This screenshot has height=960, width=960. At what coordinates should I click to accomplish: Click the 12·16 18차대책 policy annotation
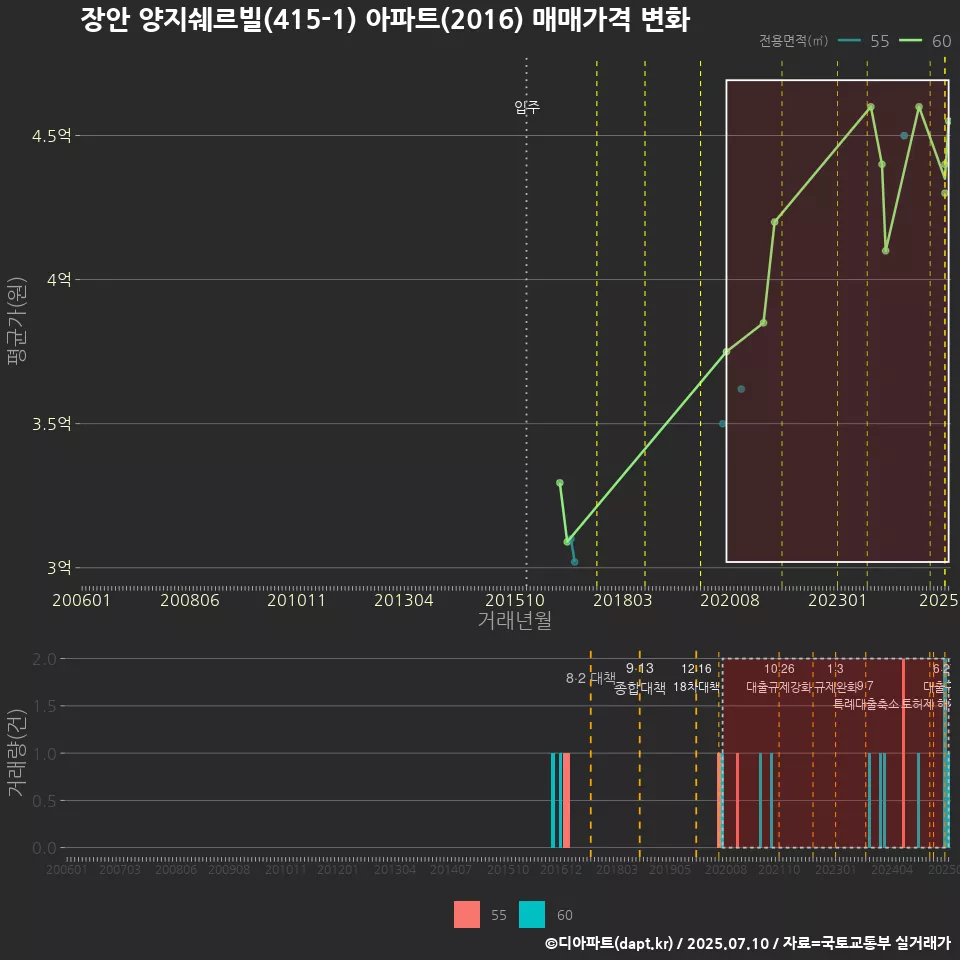(696, 678)
